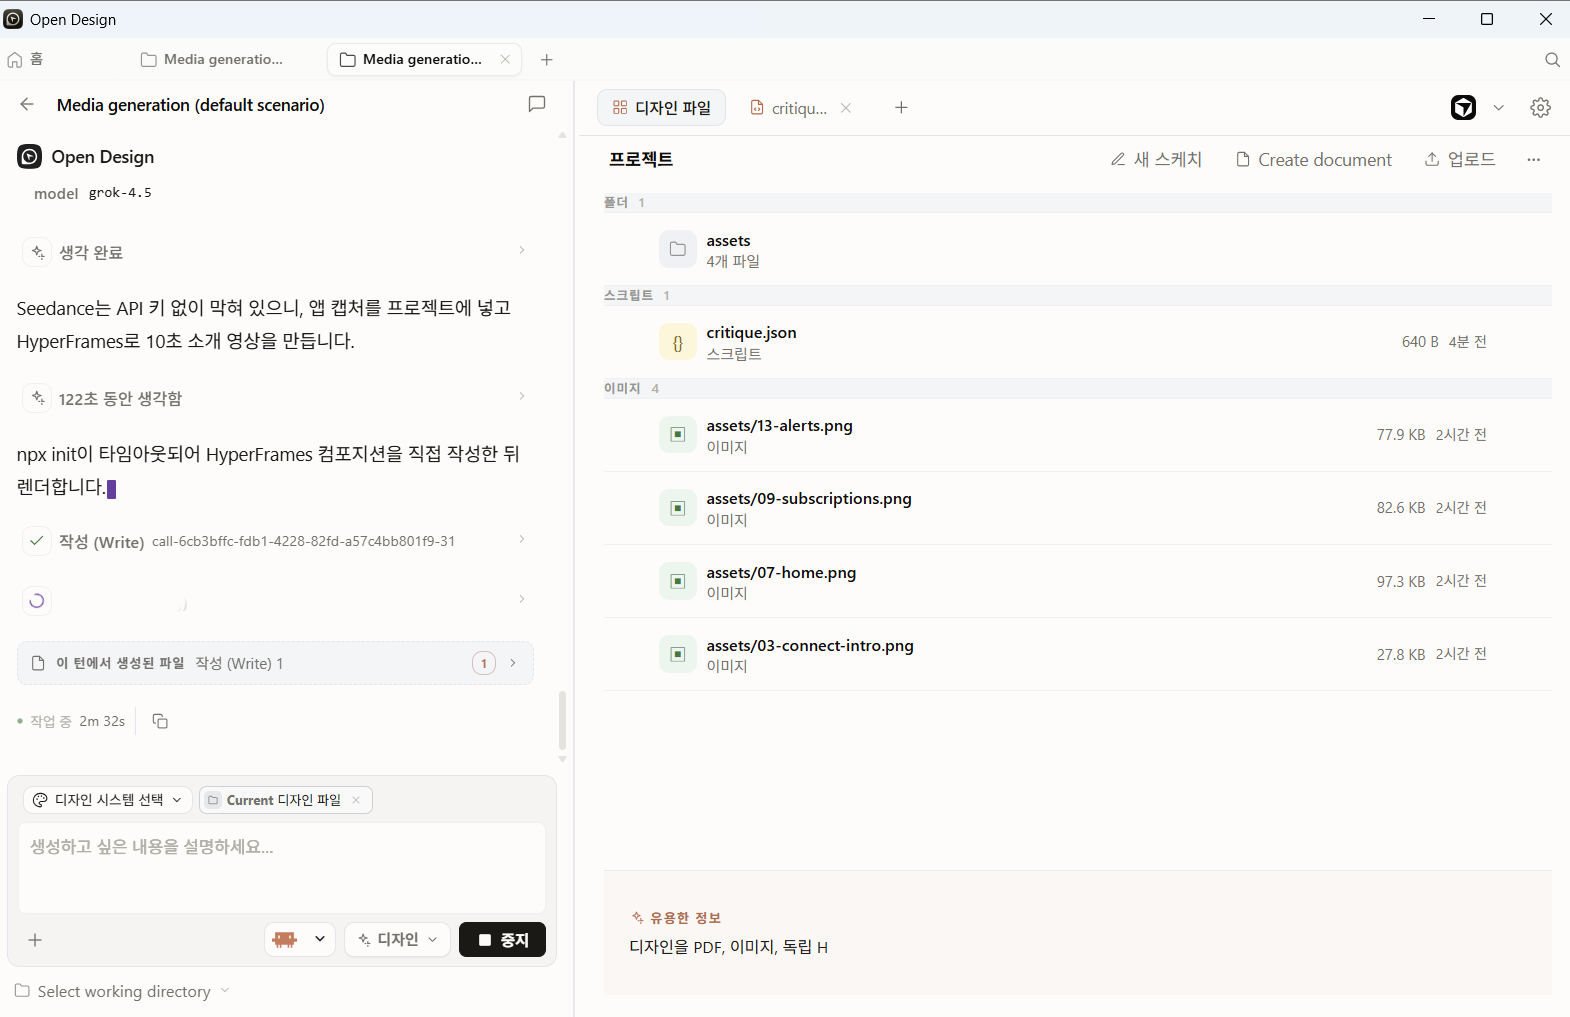1570x1017 pixels.
Task: Remove the Current 디자인 파일 chip
Action: click(x=356, y=800)
